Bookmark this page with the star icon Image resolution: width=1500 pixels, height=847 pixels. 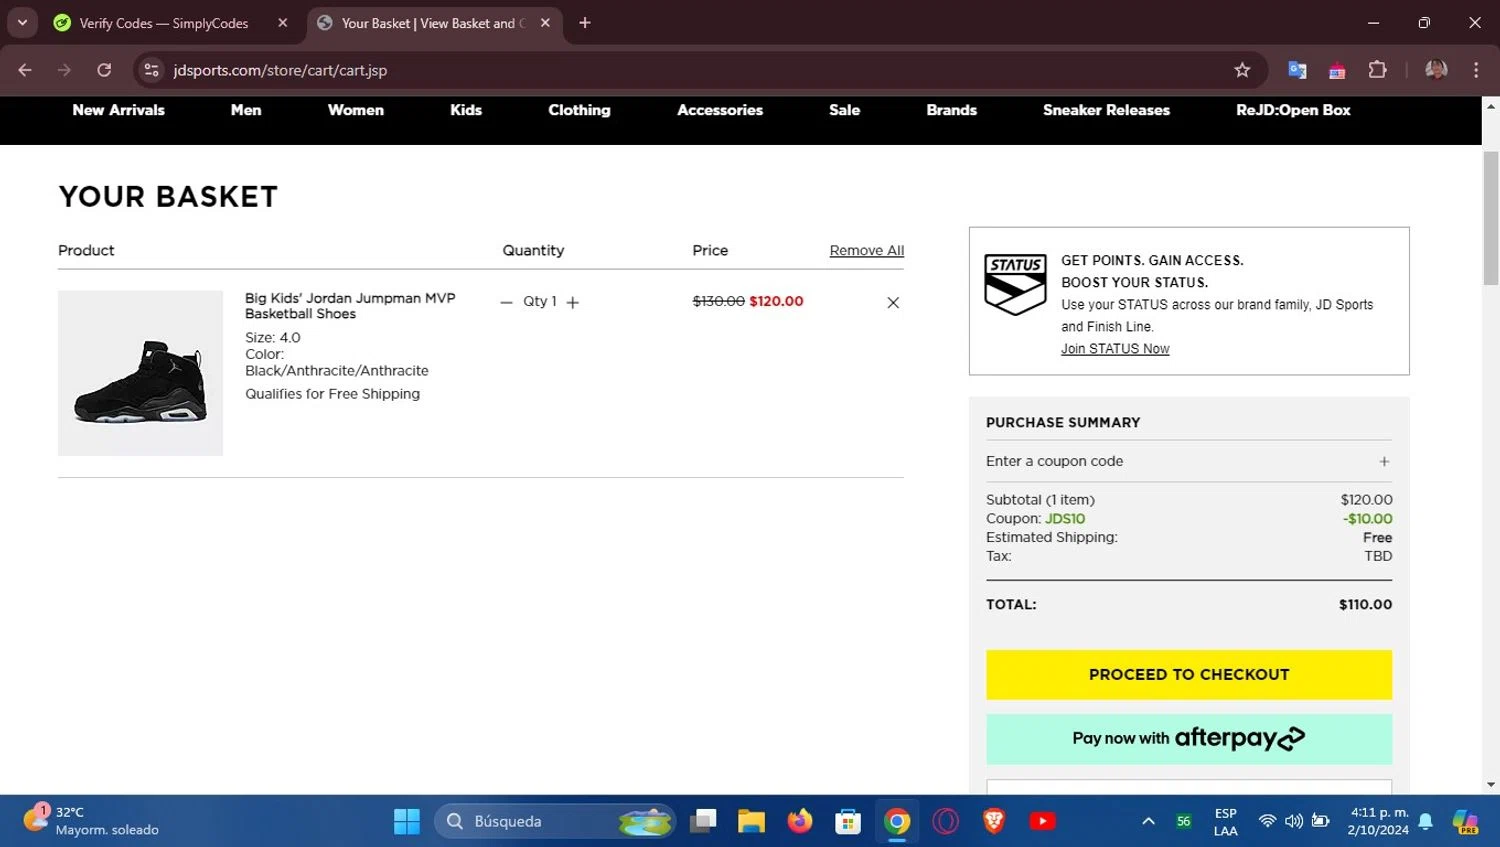click(x=1242, y=70)
